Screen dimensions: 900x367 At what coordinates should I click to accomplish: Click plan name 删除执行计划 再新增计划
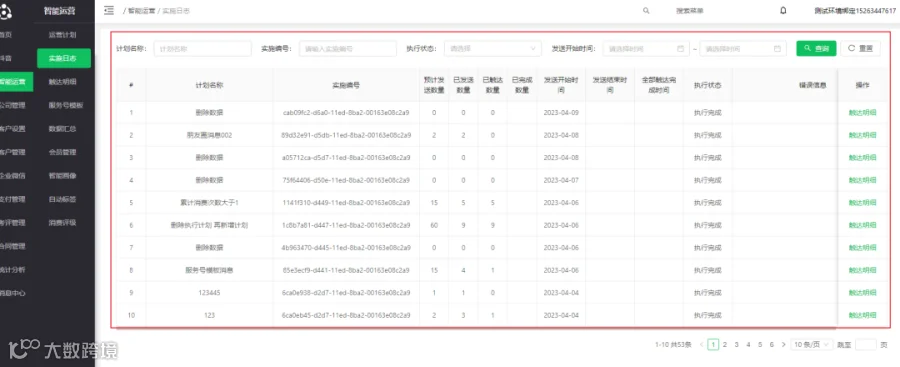[209, 225]
